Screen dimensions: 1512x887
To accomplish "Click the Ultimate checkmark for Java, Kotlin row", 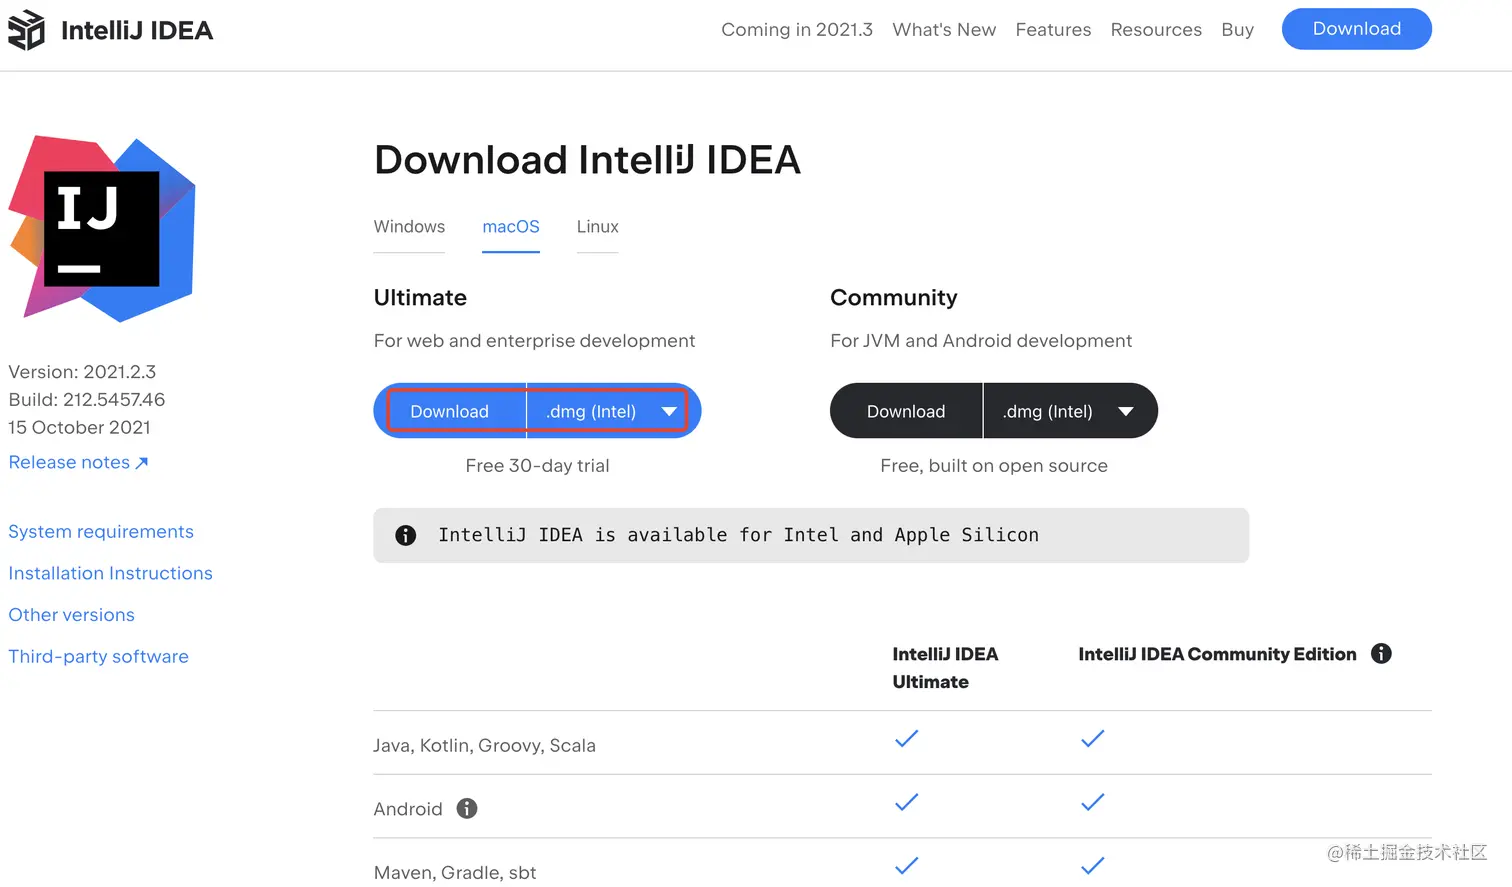I will pyautogui.click(x=906, y=739).
